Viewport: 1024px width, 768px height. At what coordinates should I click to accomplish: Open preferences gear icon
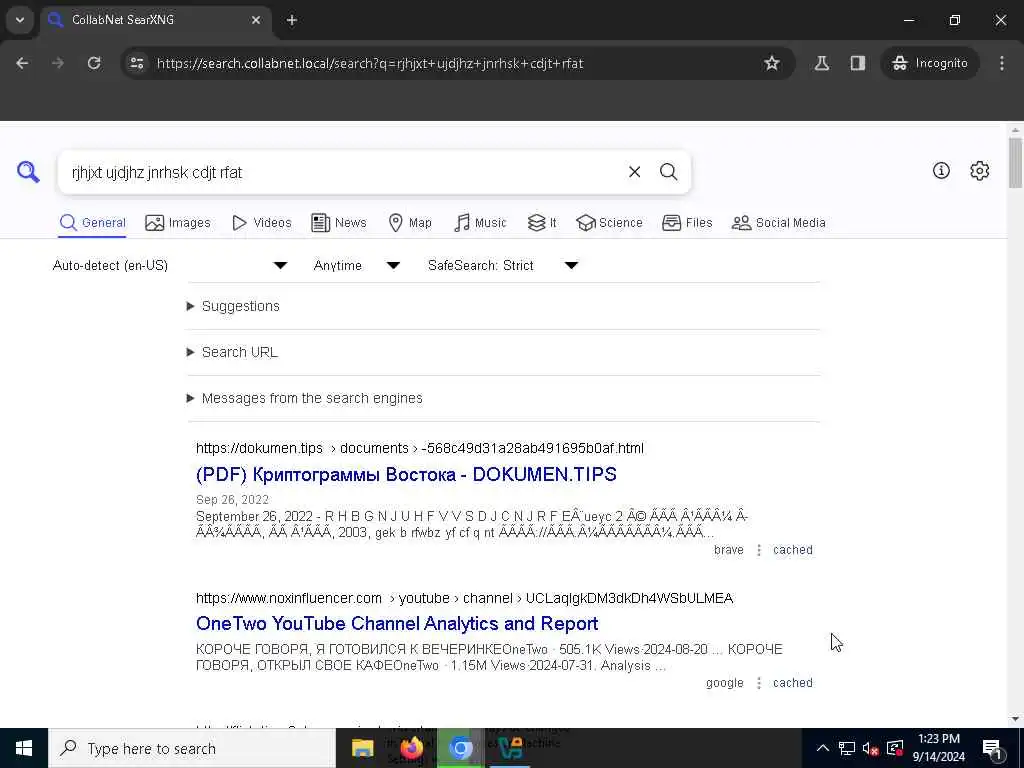click(x=979, y=170)
